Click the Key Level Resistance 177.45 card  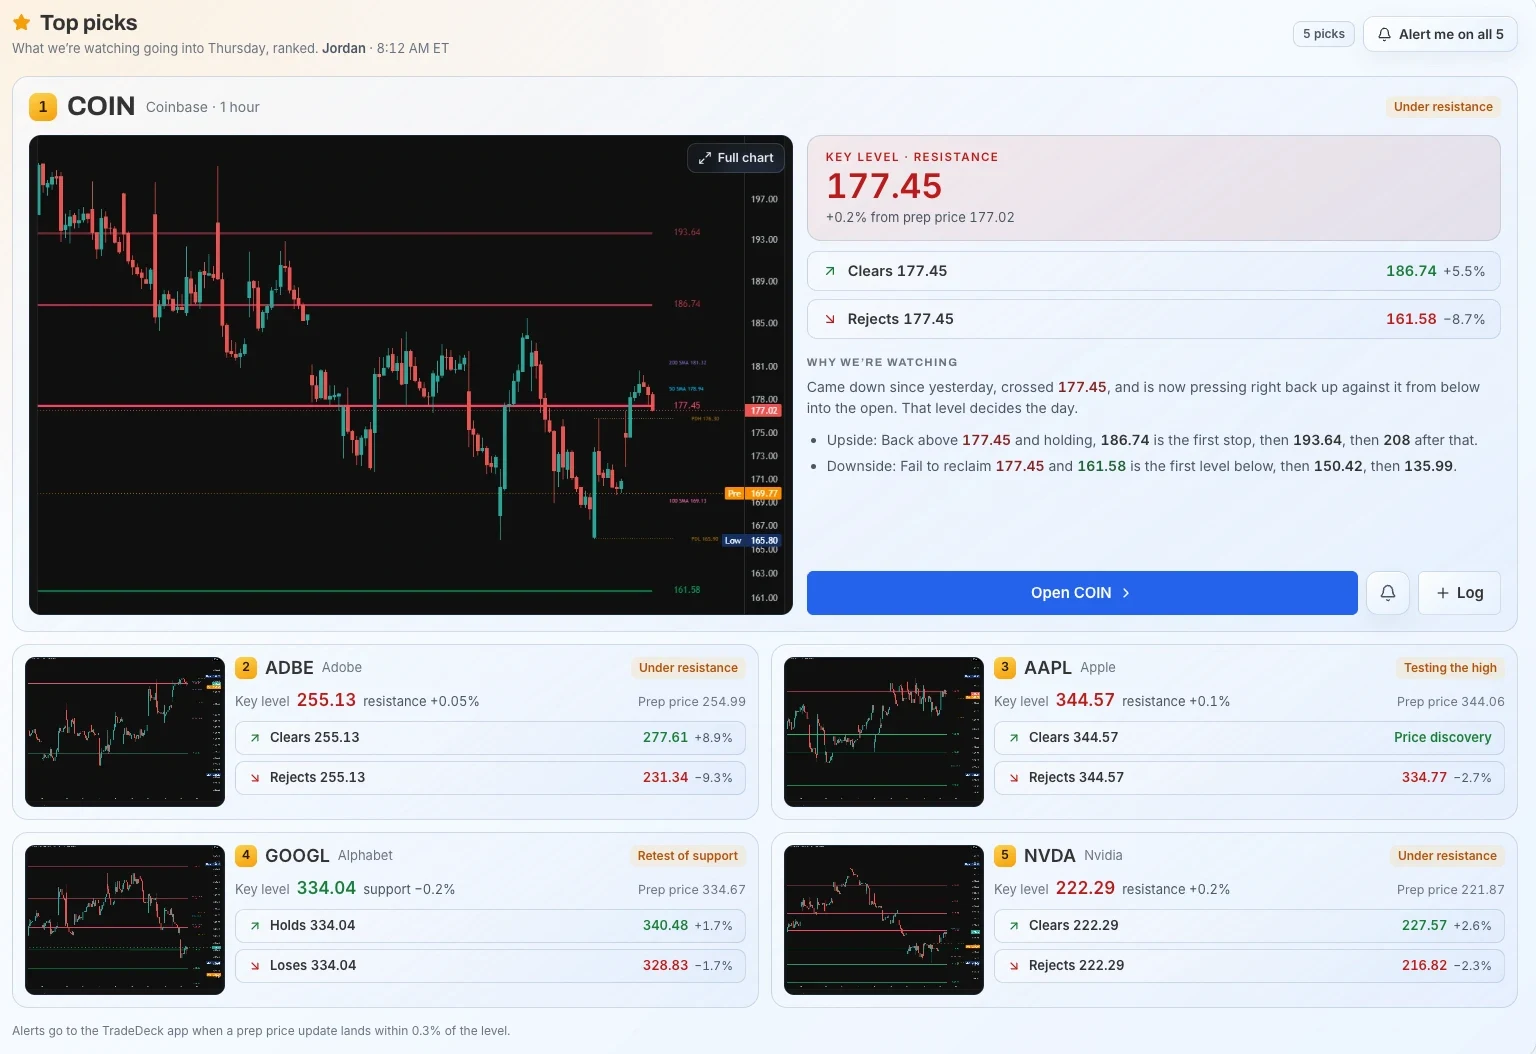(1153, 188)
